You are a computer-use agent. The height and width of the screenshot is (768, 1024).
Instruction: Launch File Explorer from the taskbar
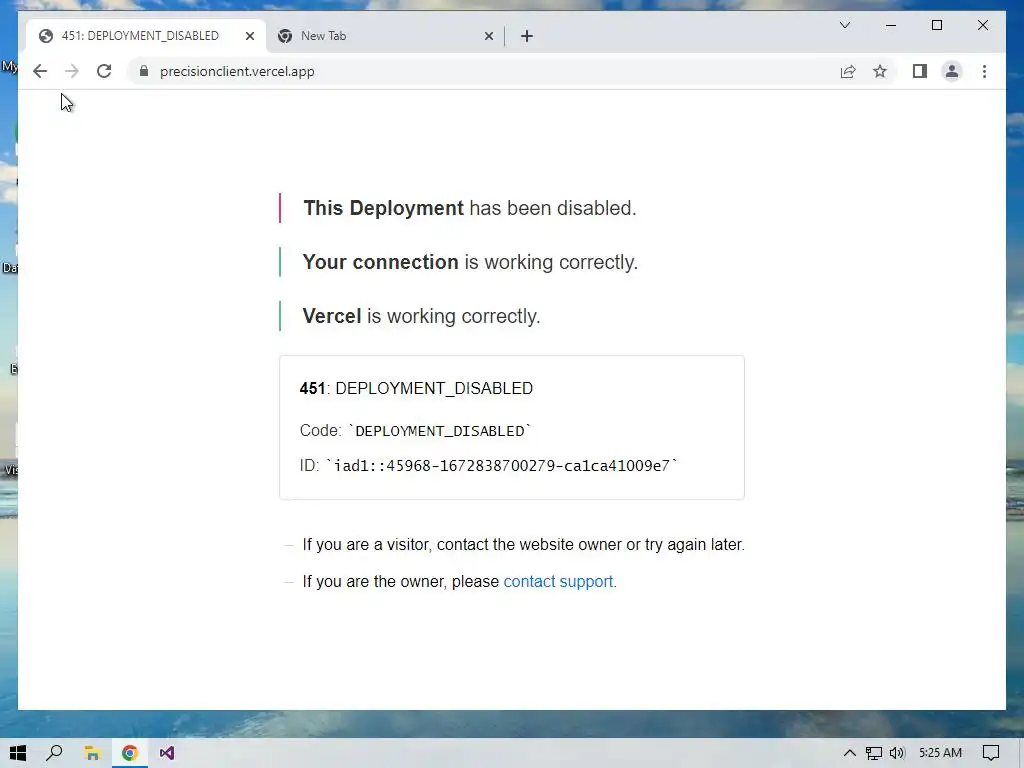pyautogui.click(x=92, y=753)
